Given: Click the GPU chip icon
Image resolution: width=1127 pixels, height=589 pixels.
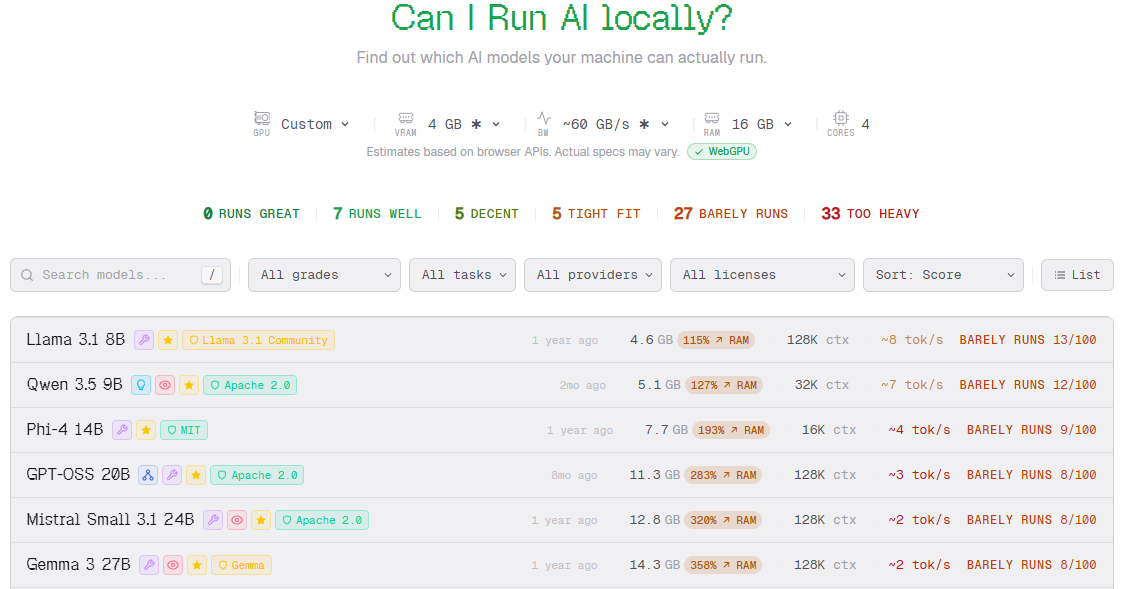Looking at the screenshot, I should pos(262,118).
